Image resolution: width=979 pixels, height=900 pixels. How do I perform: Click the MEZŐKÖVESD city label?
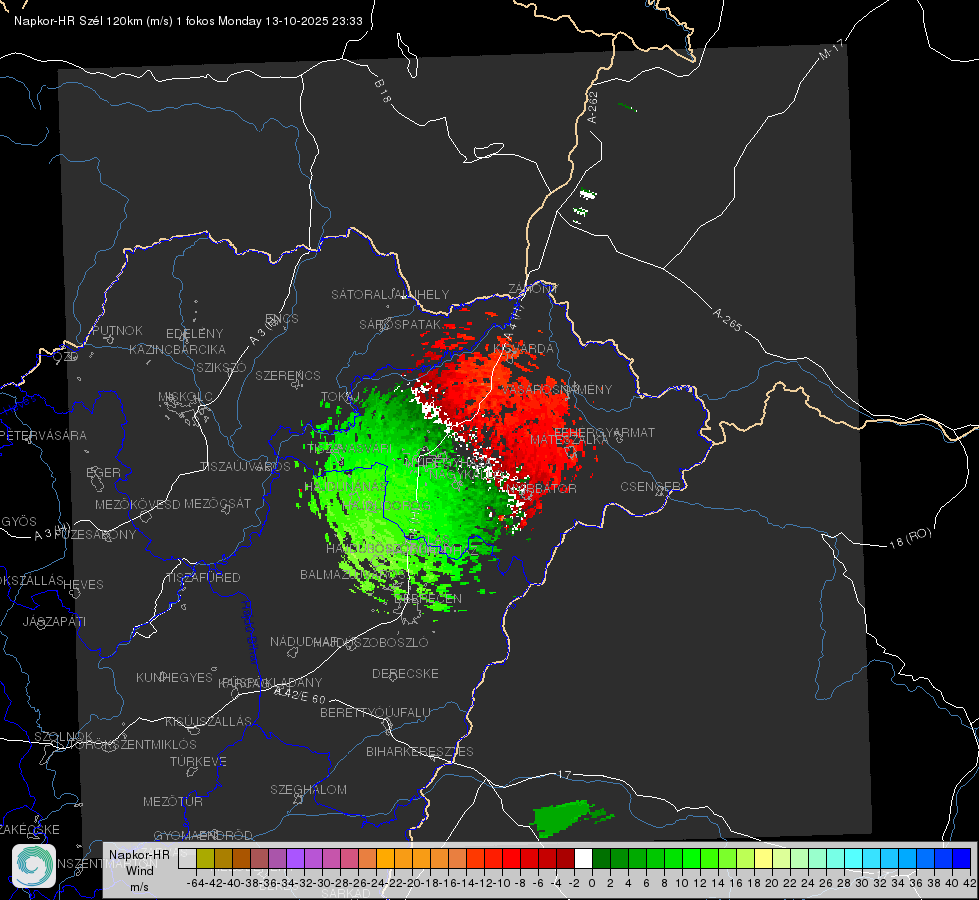point(137,504)
